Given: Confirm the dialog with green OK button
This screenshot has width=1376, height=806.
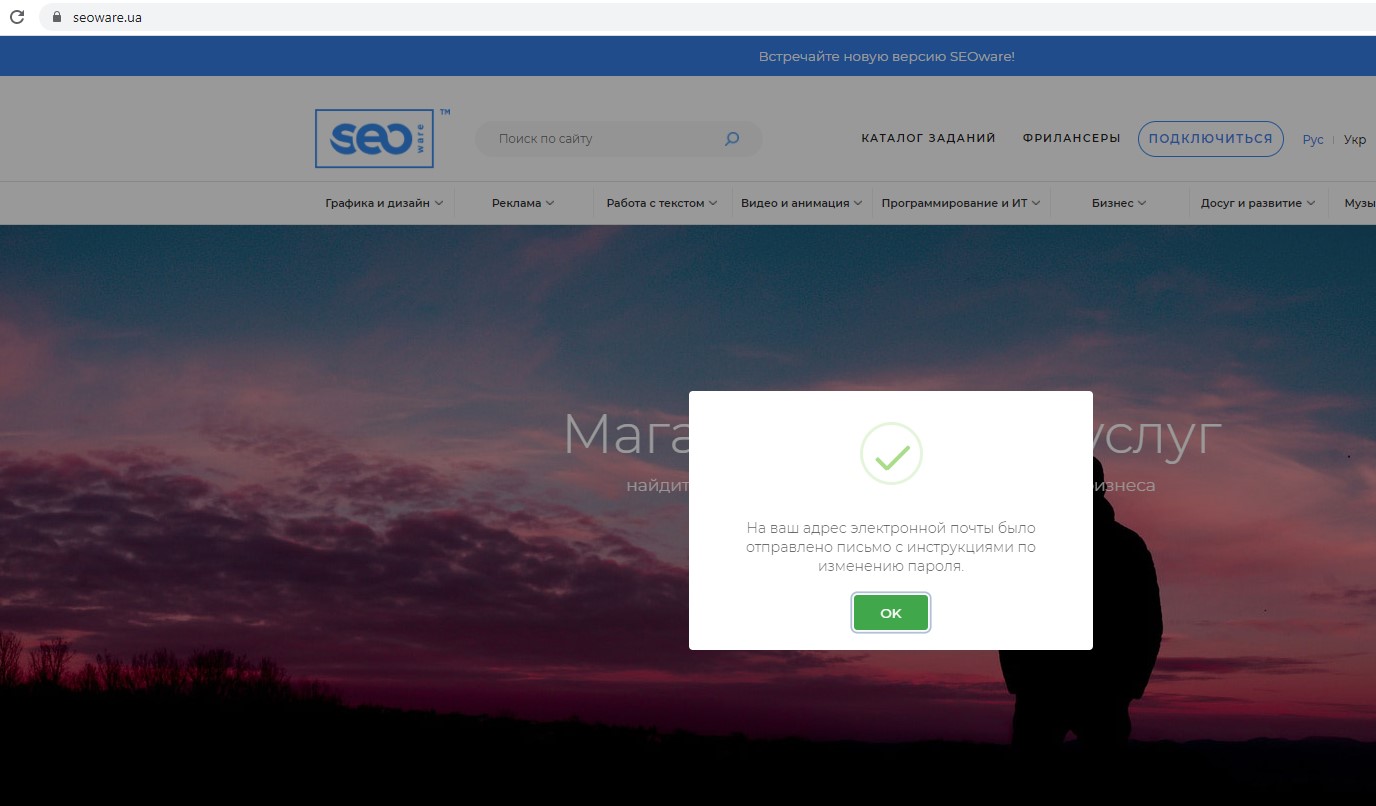Looking at the screenshot, I should pyautogui.click(x=890, y=613).
